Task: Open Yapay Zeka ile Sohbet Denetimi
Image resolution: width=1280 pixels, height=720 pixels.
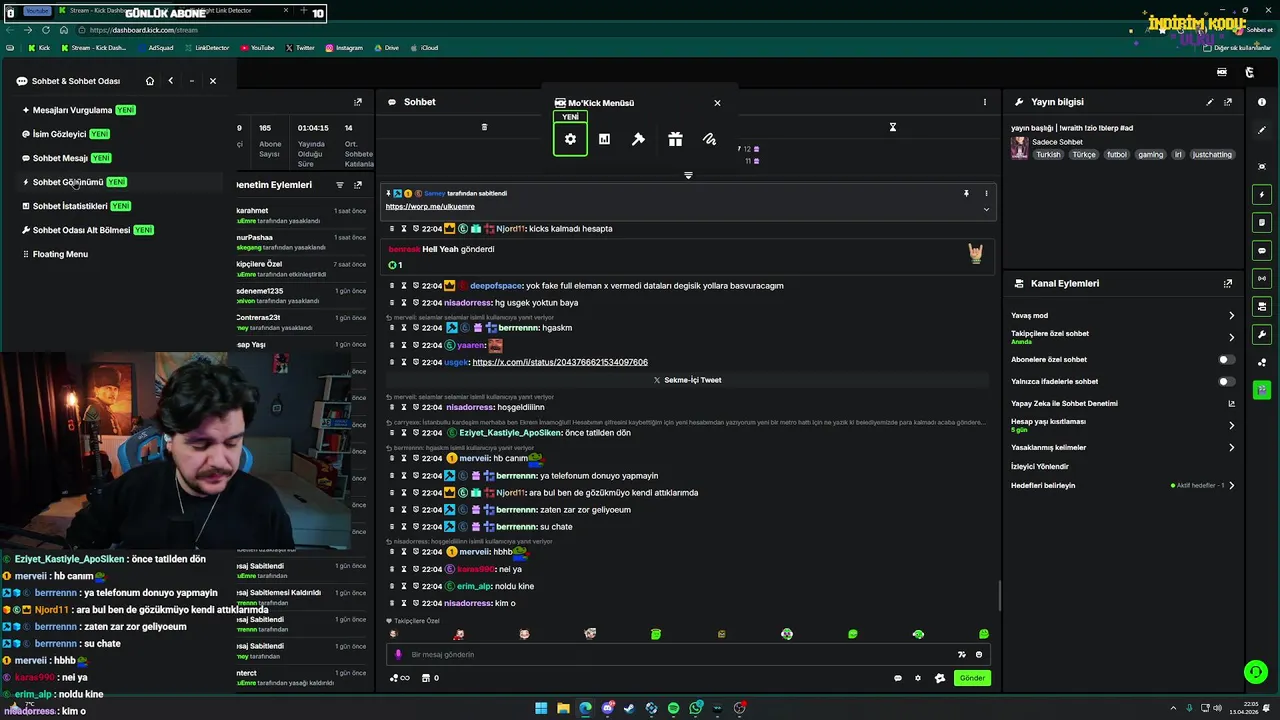Action: click(x=1123, y=403)
